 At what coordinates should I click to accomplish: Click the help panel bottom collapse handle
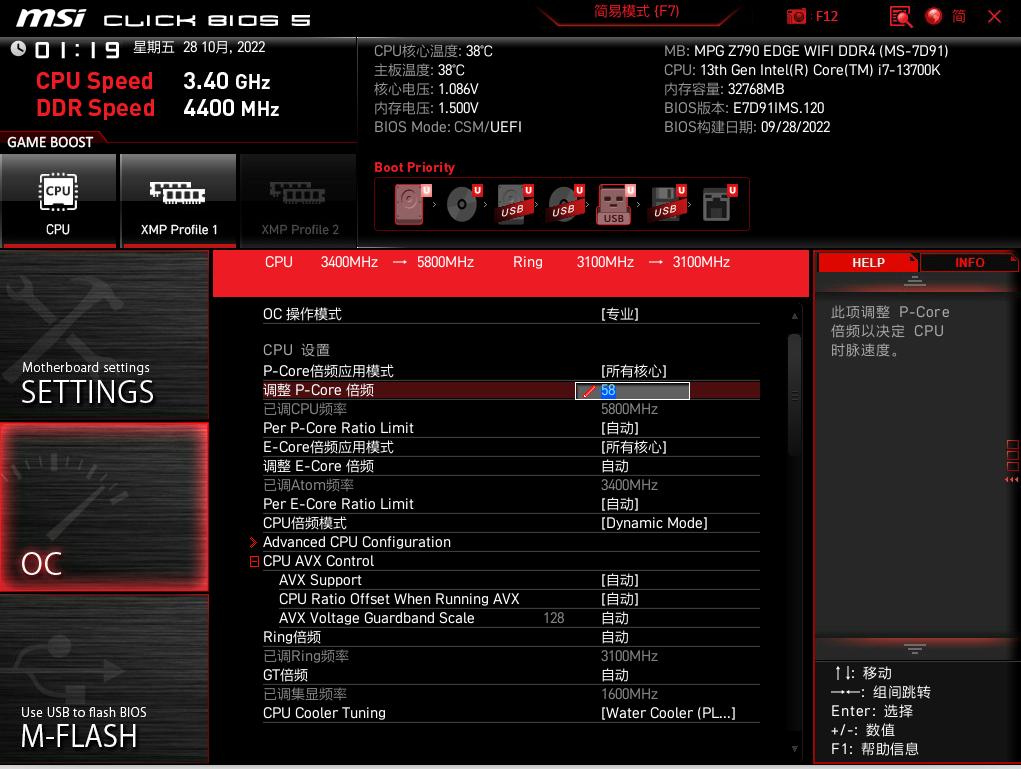coord(914,649)
